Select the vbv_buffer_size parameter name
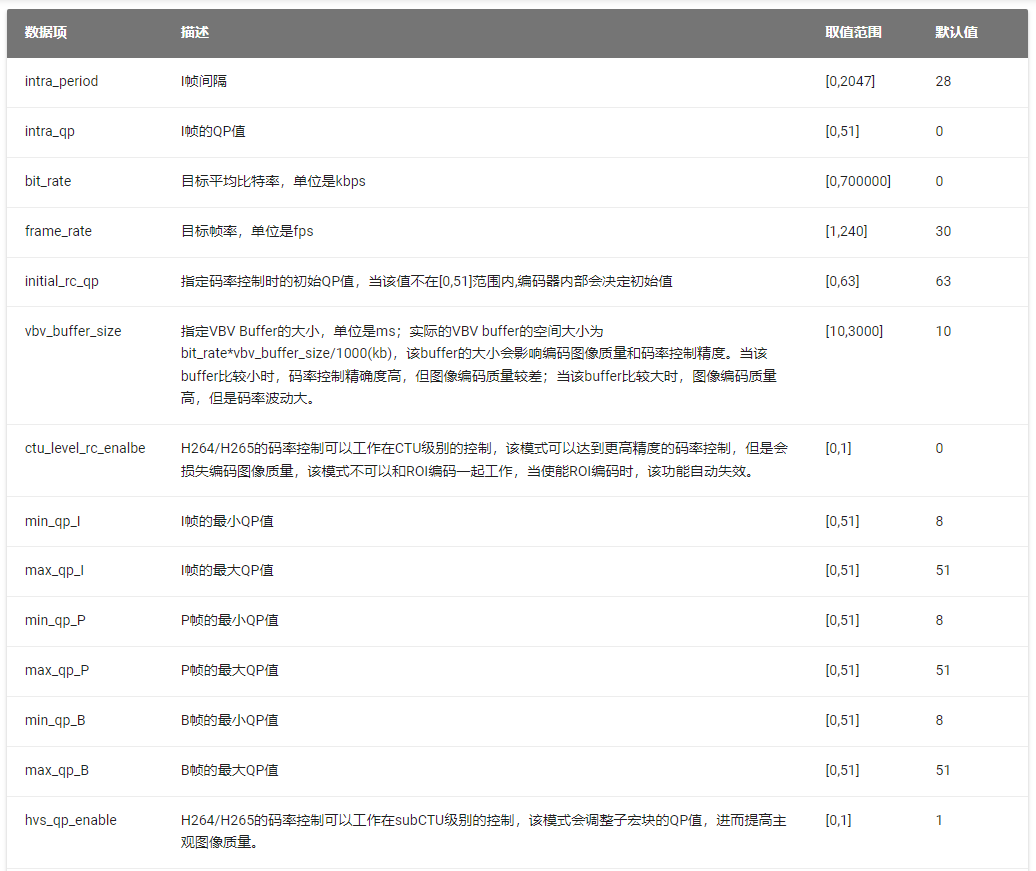The height and width of the screenshot is (871, 1036). pyautogui.click(x=73, y=331)
